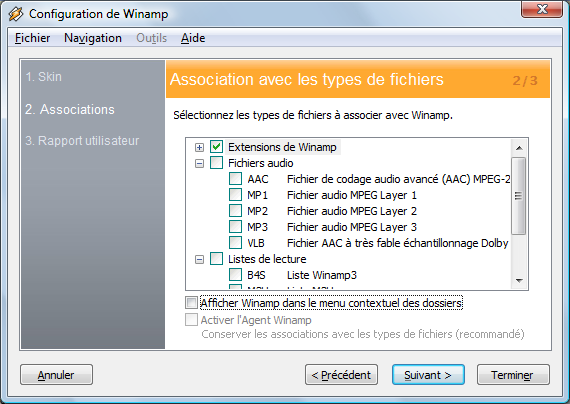This screenshot has height=404, width=570.
Task: Go to step 1. Skin
Action: (44, 77)
